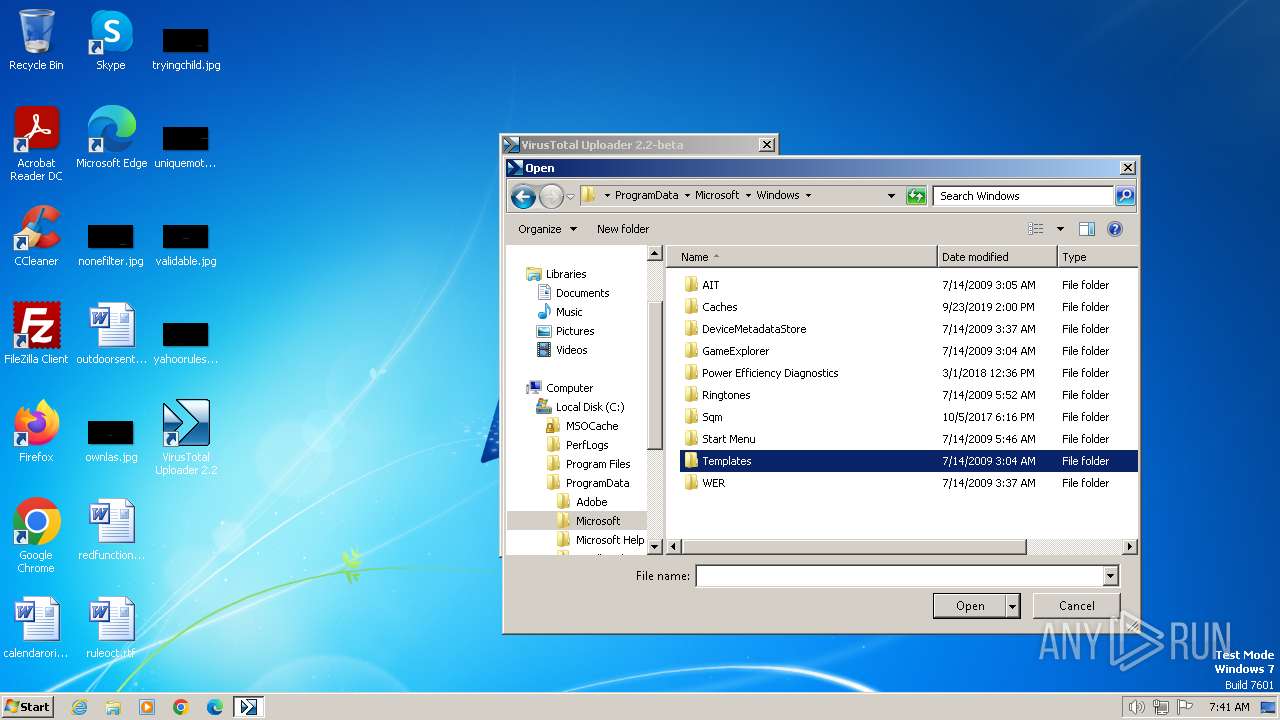Select Music library in navigation tree

[x=569, y=312]
